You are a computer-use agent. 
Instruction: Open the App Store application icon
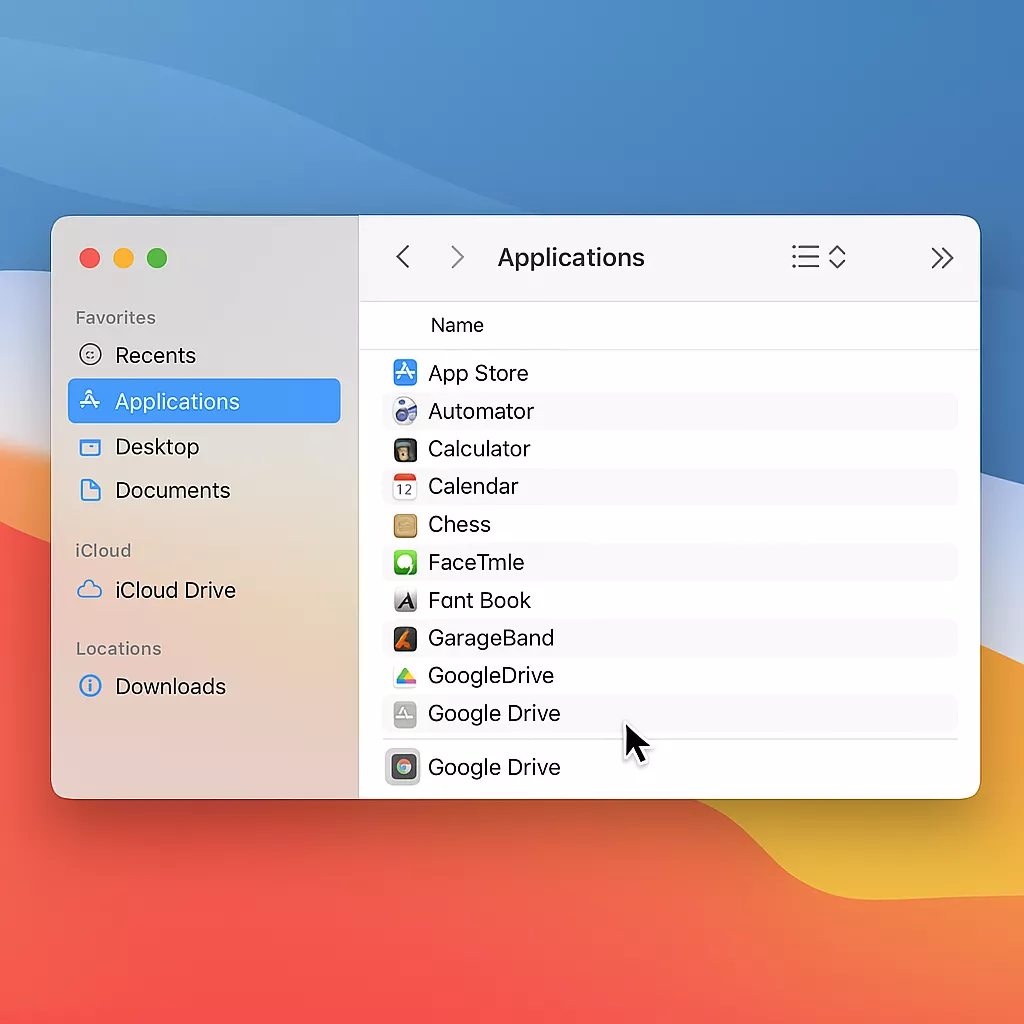pyautogui.click(x=405, y=373)
